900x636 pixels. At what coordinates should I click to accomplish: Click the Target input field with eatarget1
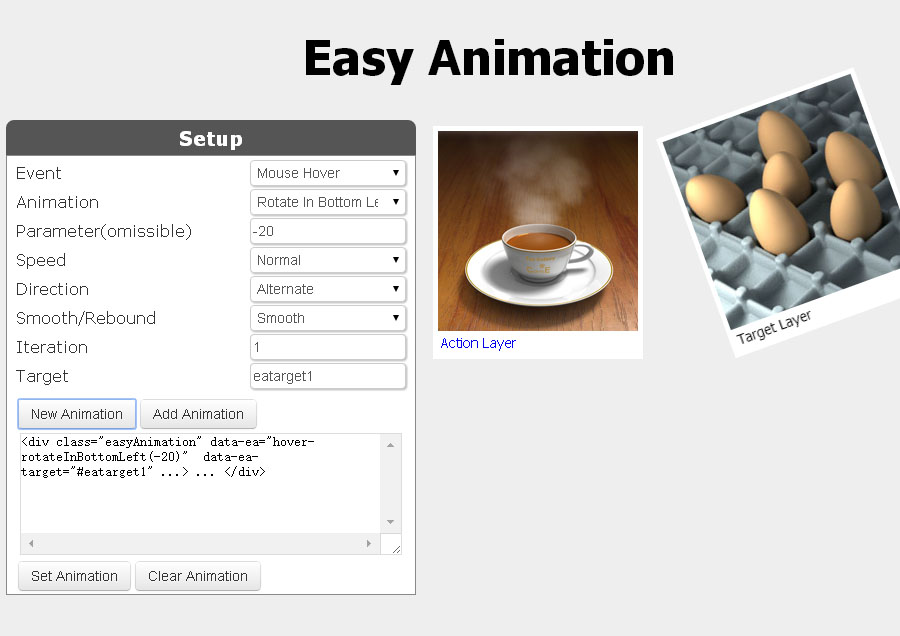328,376
